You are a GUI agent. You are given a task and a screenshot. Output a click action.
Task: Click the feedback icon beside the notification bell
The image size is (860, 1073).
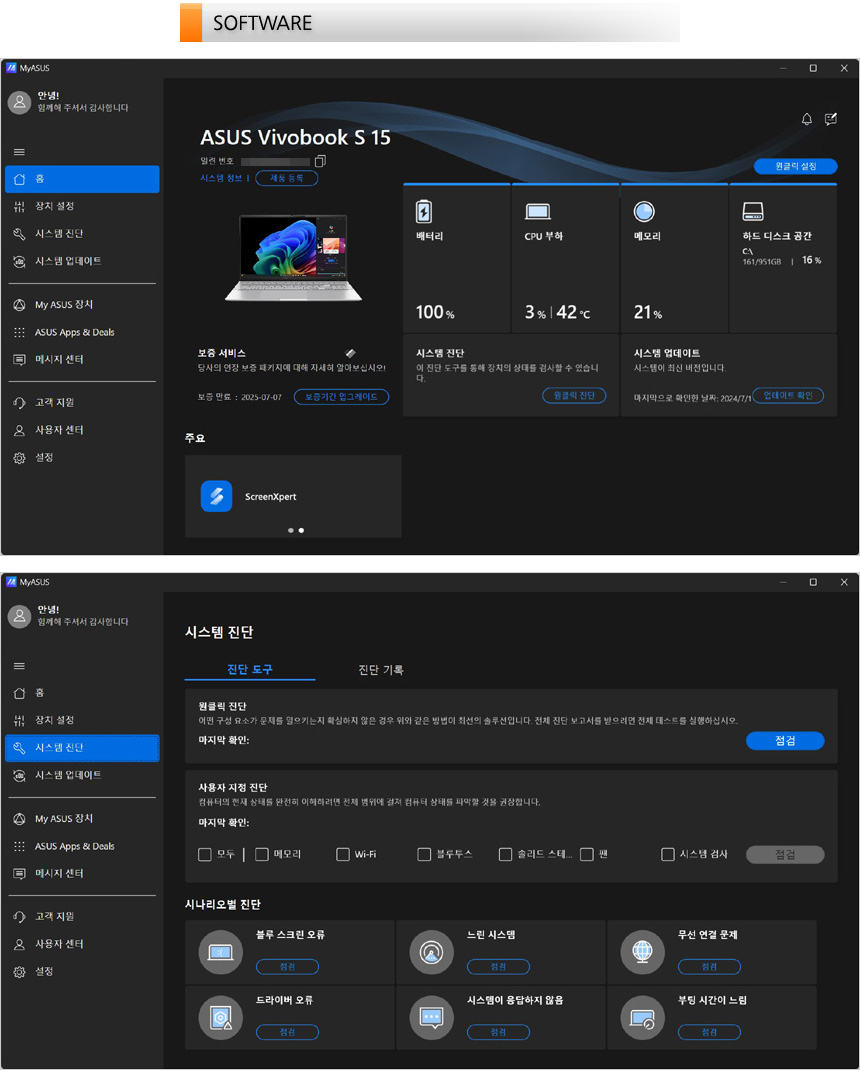click(831, 120)
